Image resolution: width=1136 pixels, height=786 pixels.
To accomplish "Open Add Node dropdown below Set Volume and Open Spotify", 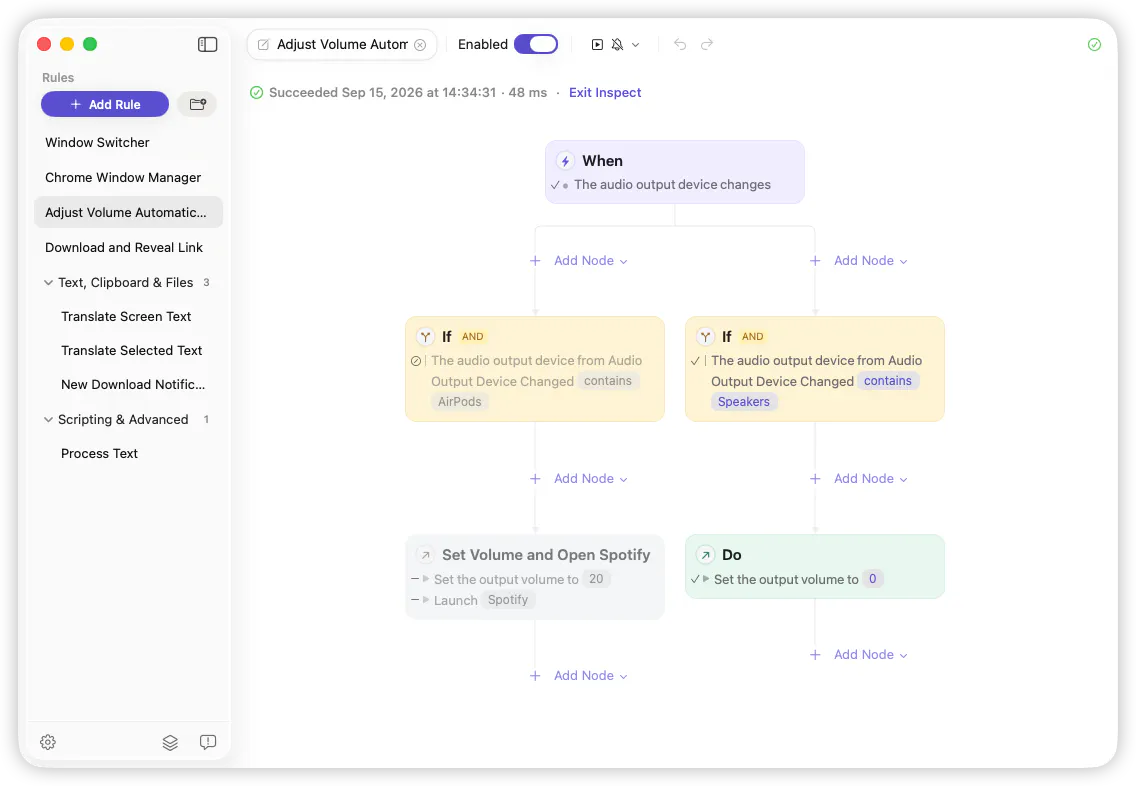I will click(x=590, y=676).
